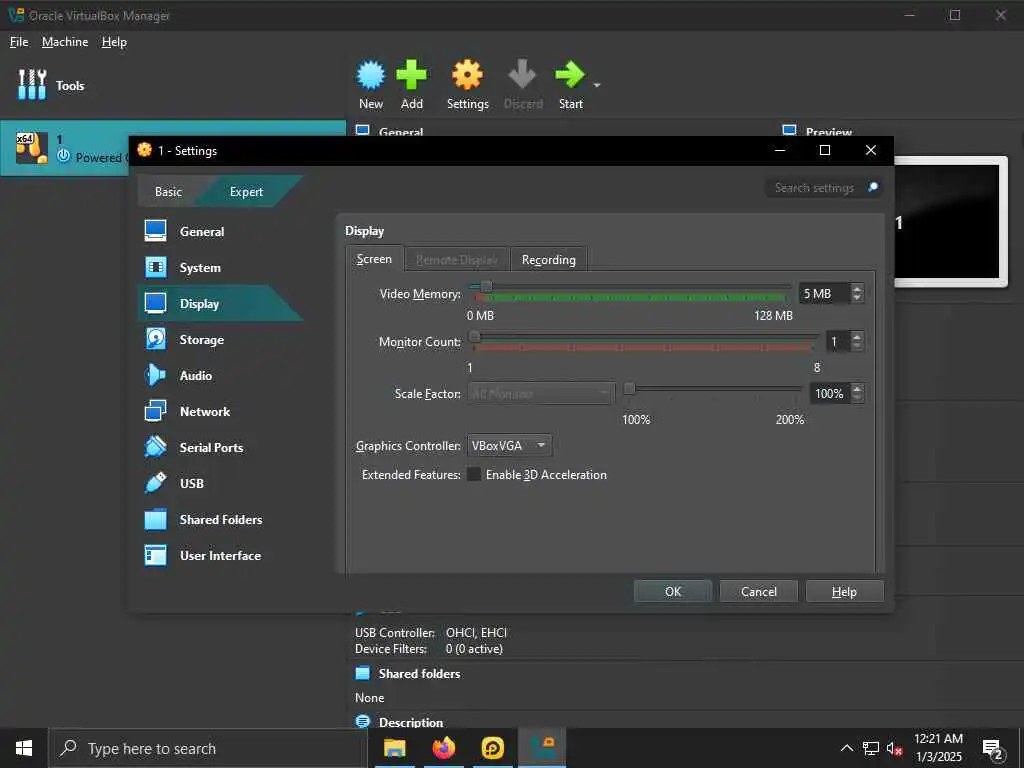Open the Start button dropdown arrow
Image resolution: width=1024 pixels, height=768 pixels.
click(x=596, y=85)
